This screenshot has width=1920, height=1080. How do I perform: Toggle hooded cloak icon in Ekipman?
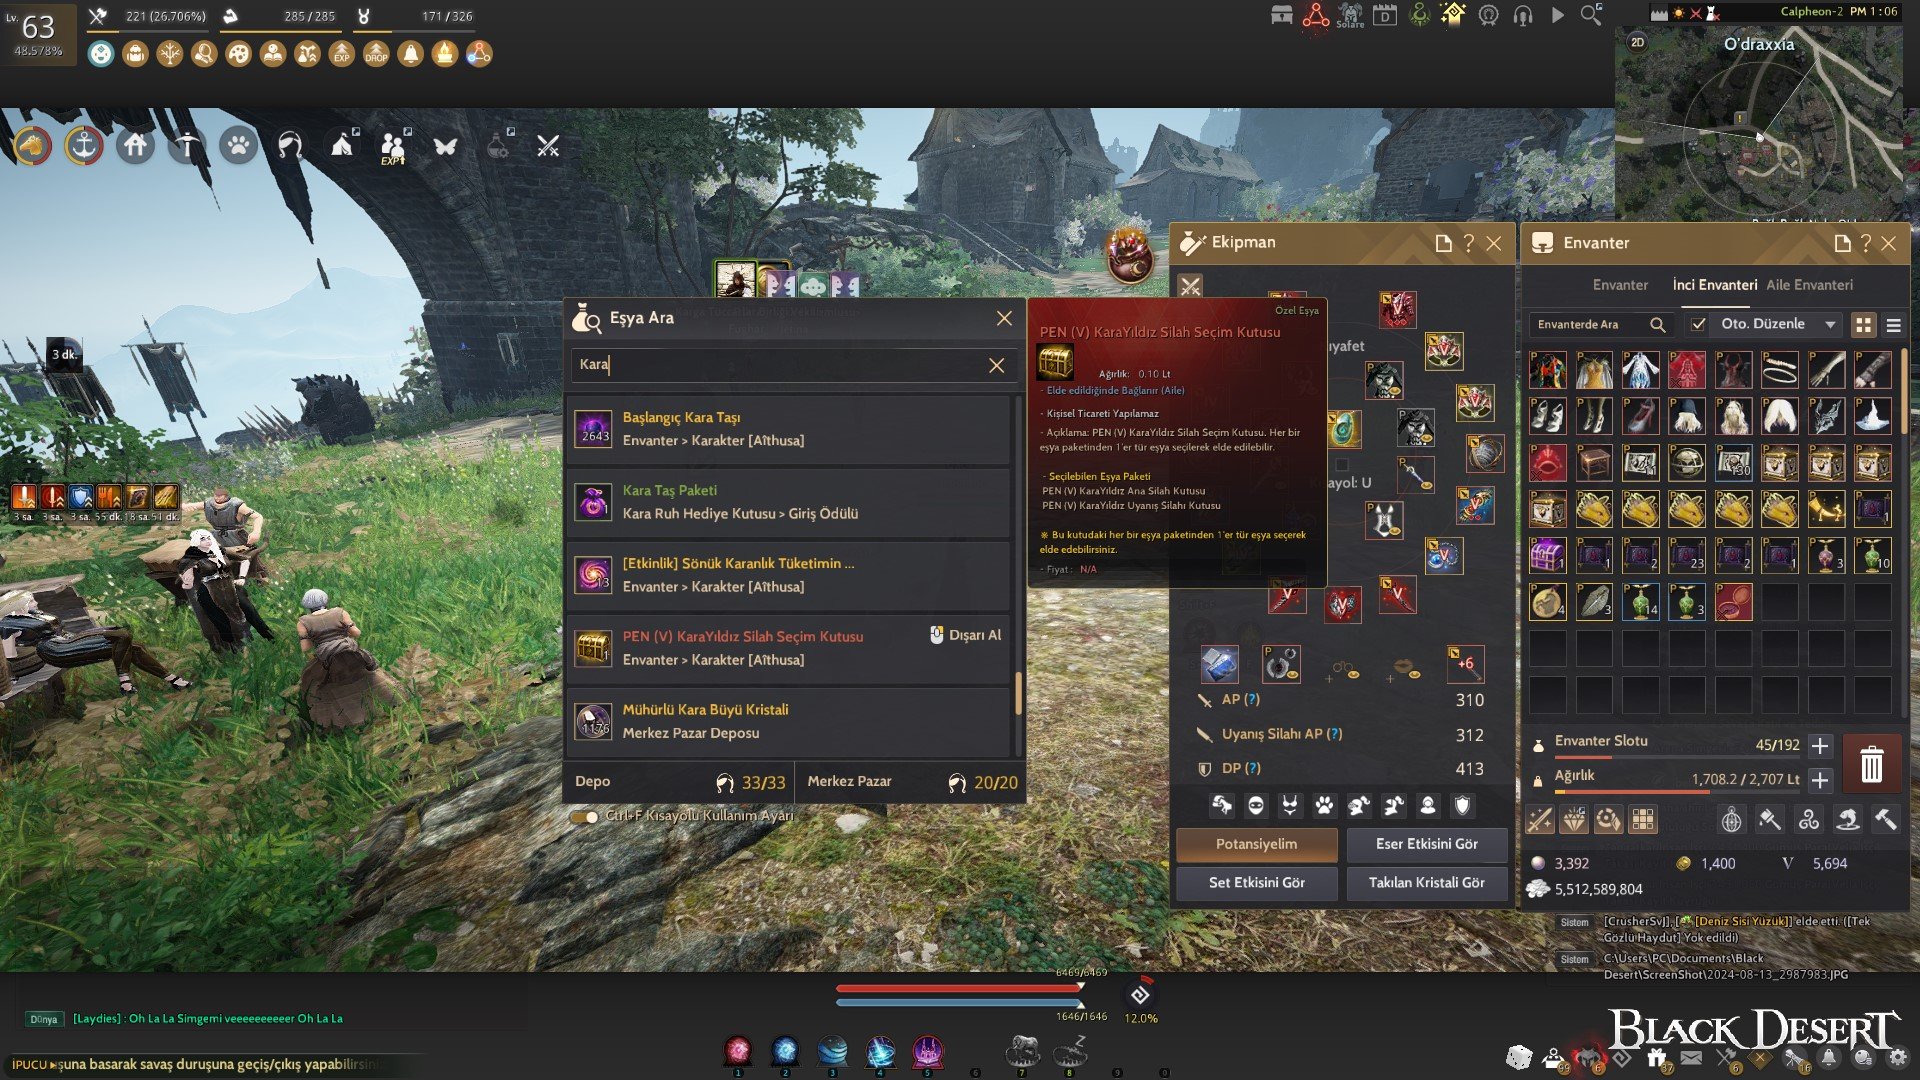[1427, 806]
